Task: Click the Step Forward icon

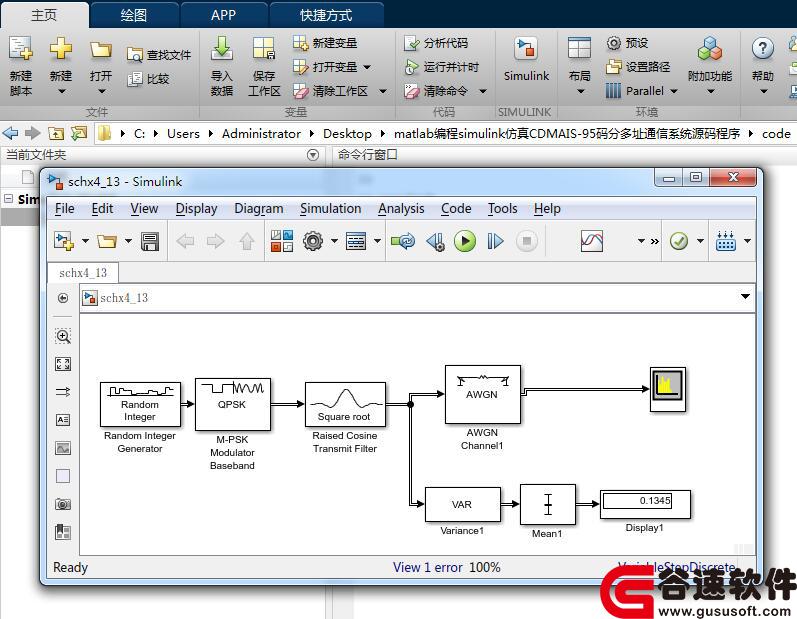Action: [495, 241]
